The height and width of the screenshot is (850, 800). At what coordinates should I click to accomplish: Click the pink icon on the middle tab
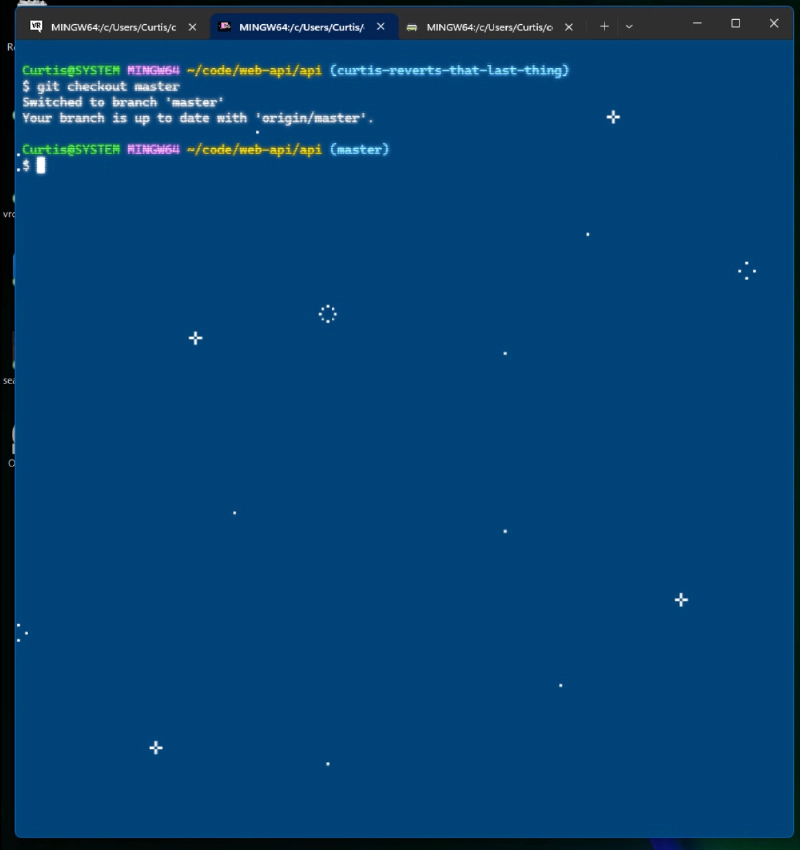pyautogui.click(x=225, y=27)
